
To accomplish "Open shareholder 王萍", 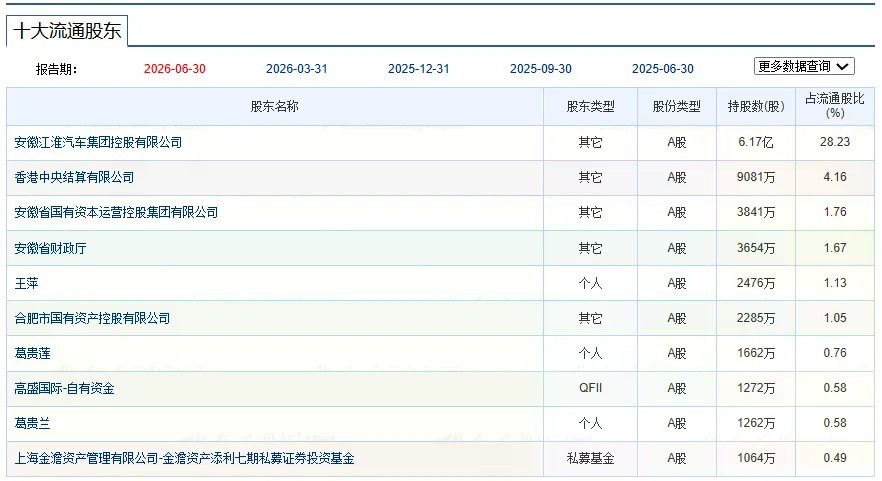I will tap(26, 283).
